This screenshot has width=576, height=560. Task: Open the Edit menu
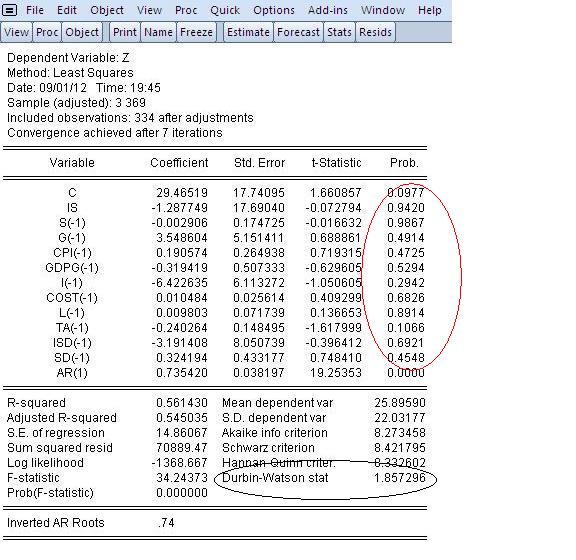click(x=66, y=10)
